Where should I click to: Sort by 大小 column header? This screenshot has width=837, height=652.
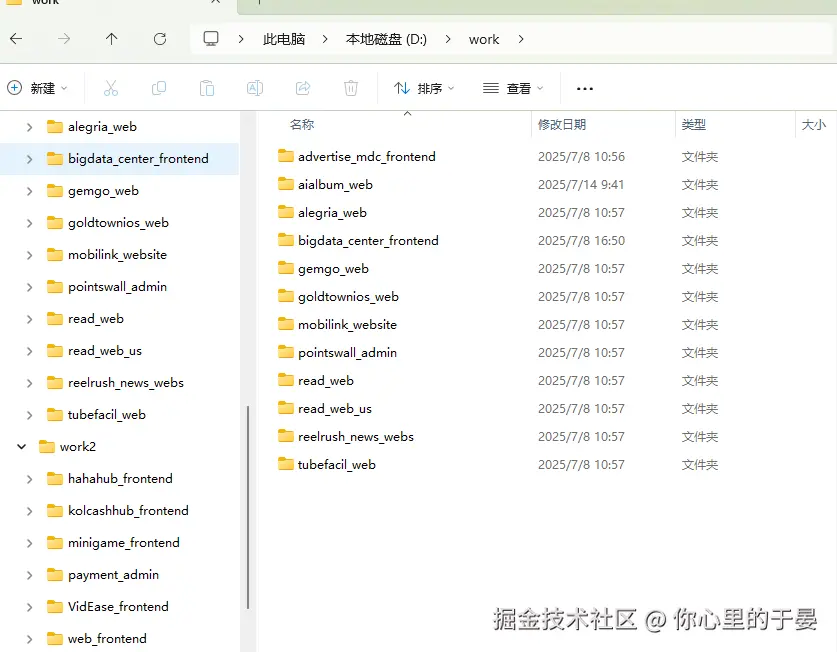814,124
